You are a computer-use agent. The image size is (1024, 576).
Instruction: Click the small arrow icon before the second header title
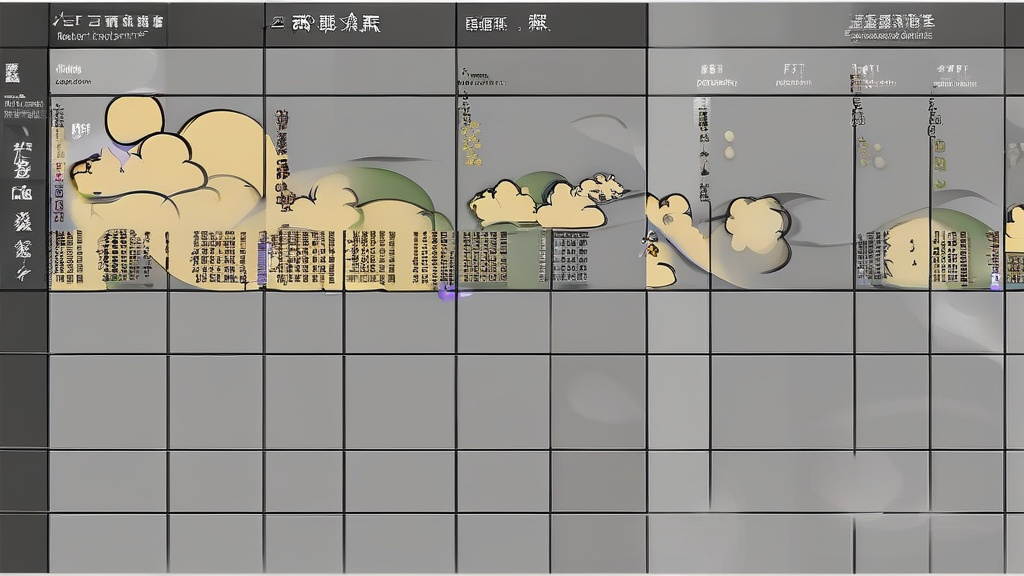tap(276, 25)
